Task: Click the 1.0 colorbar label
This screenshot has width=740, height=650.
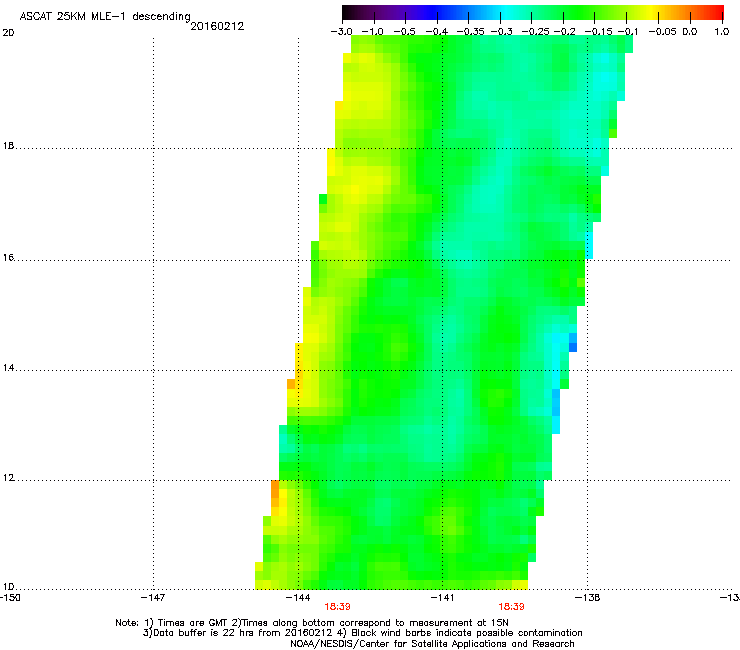Action: [x=722, y=32]
